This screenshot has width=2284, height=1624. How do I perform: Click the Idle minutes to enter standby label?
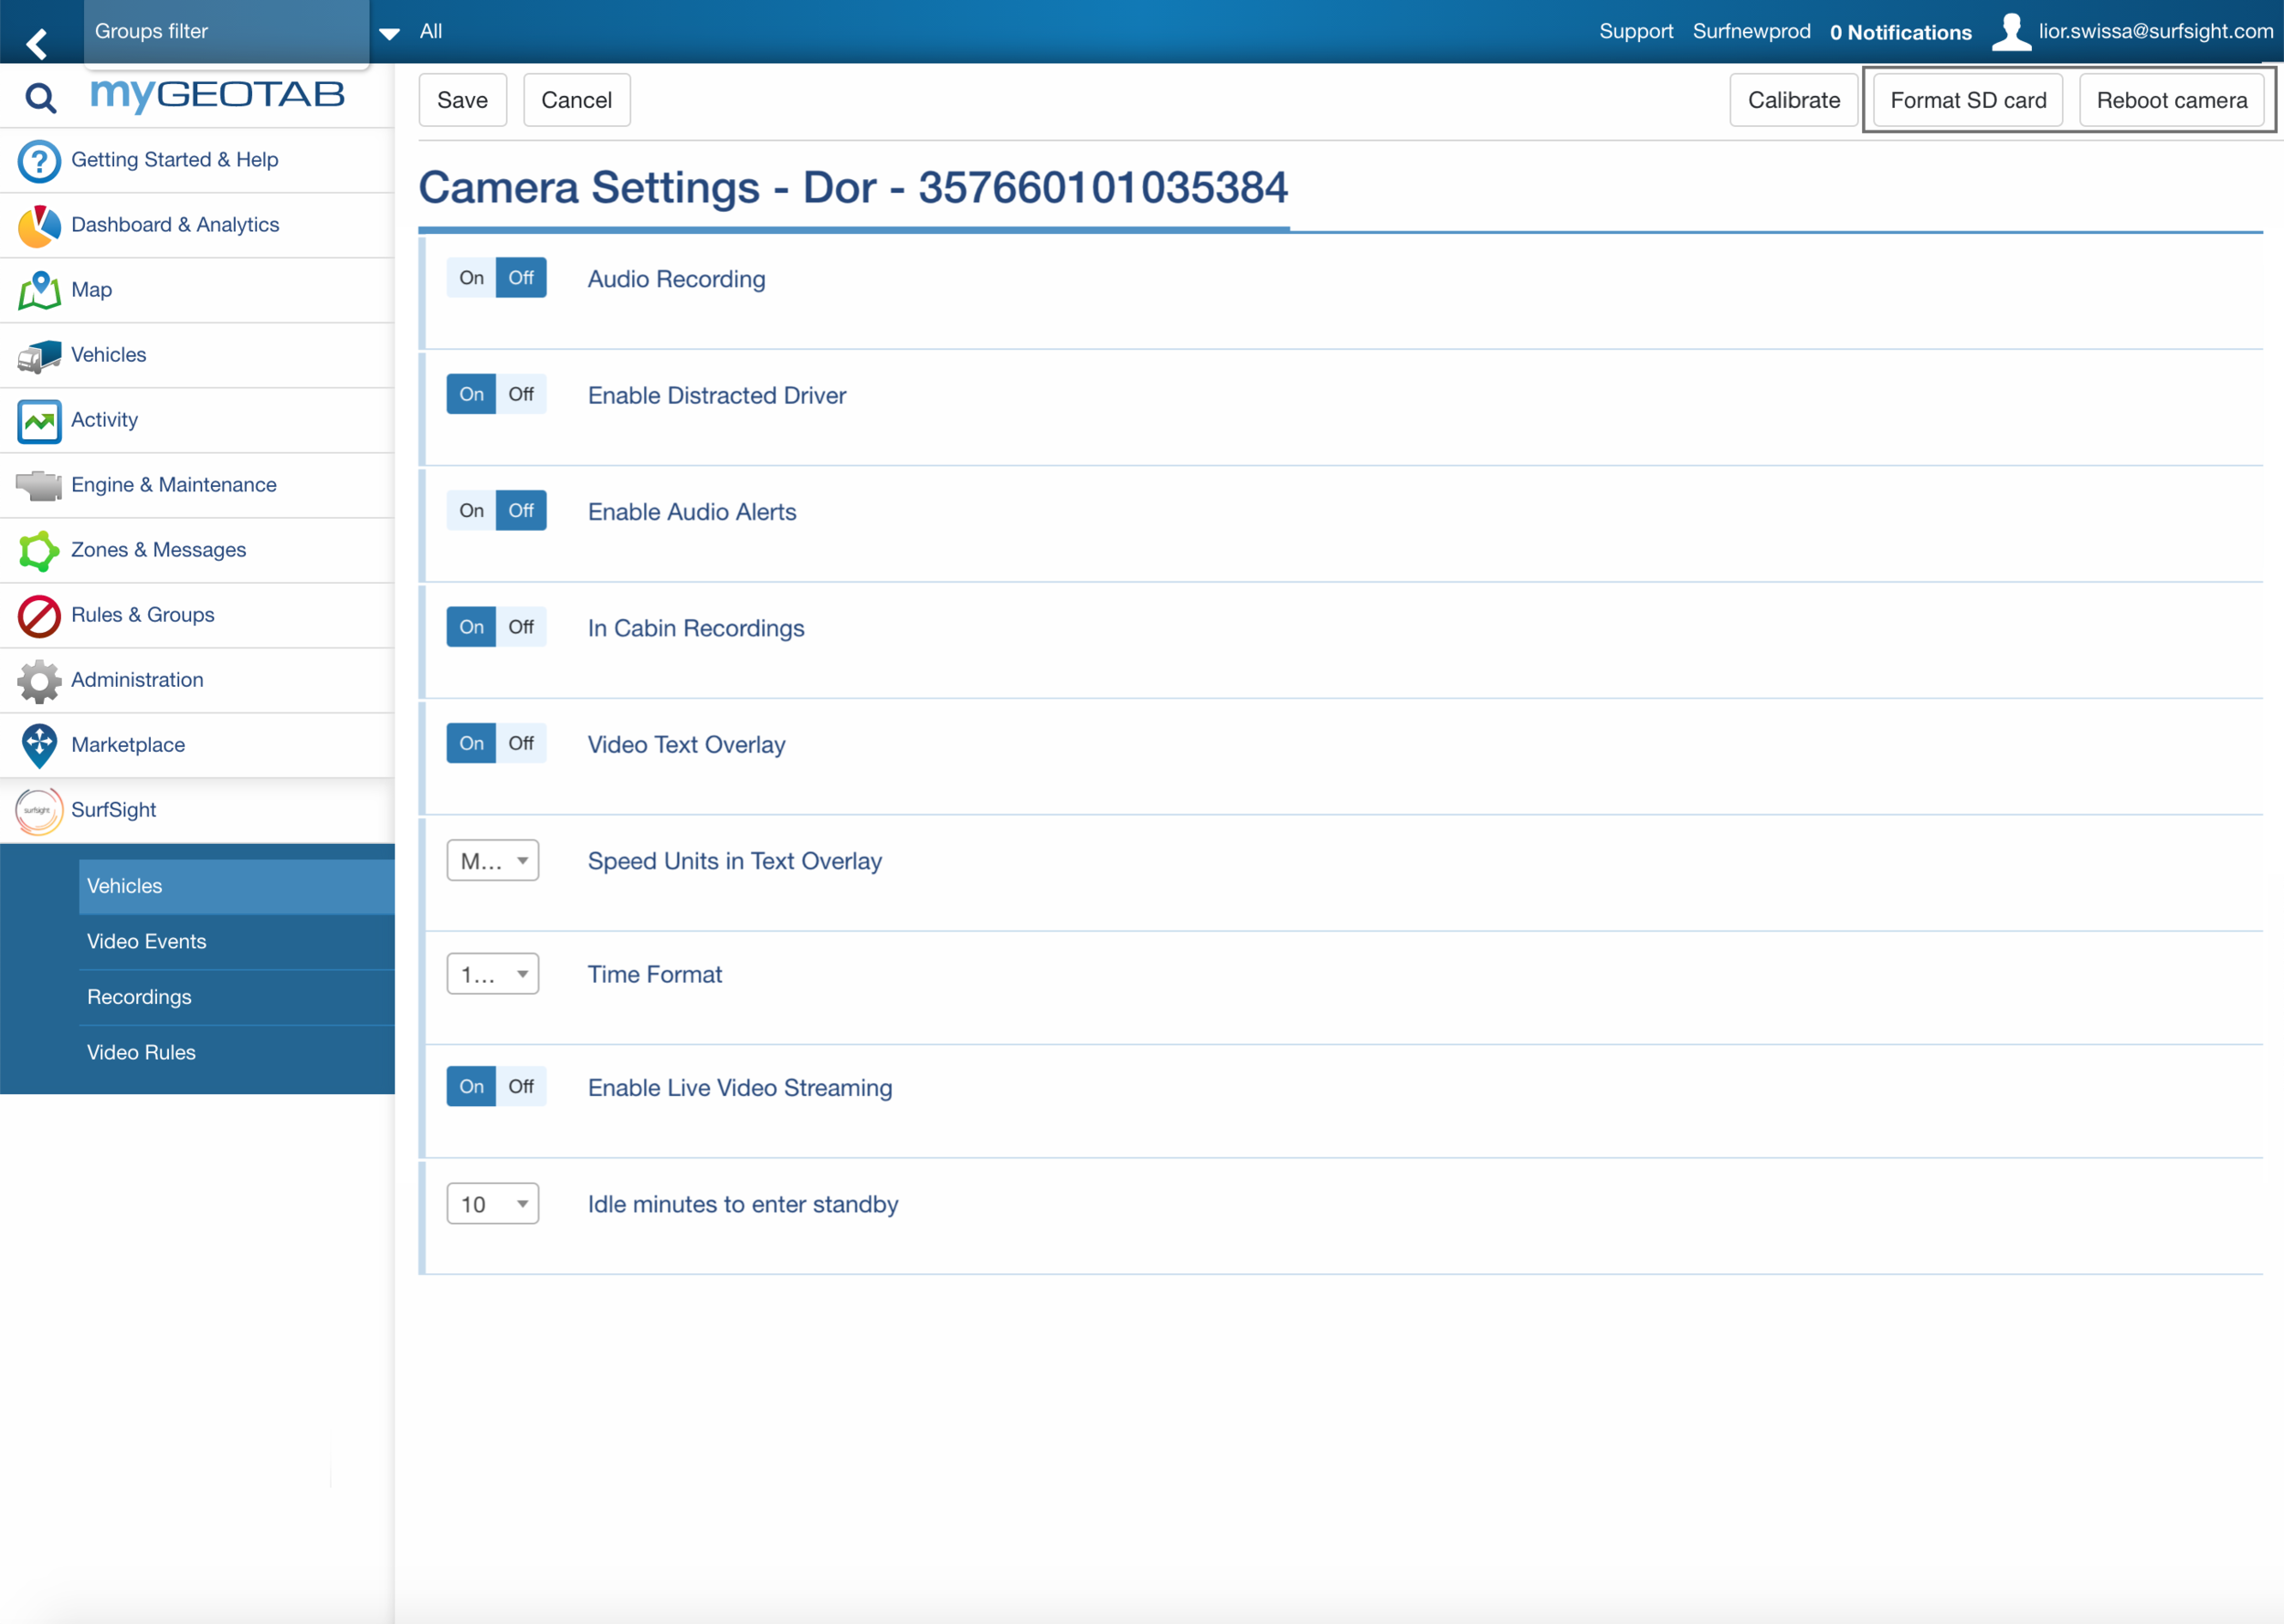pos(743,1205)
